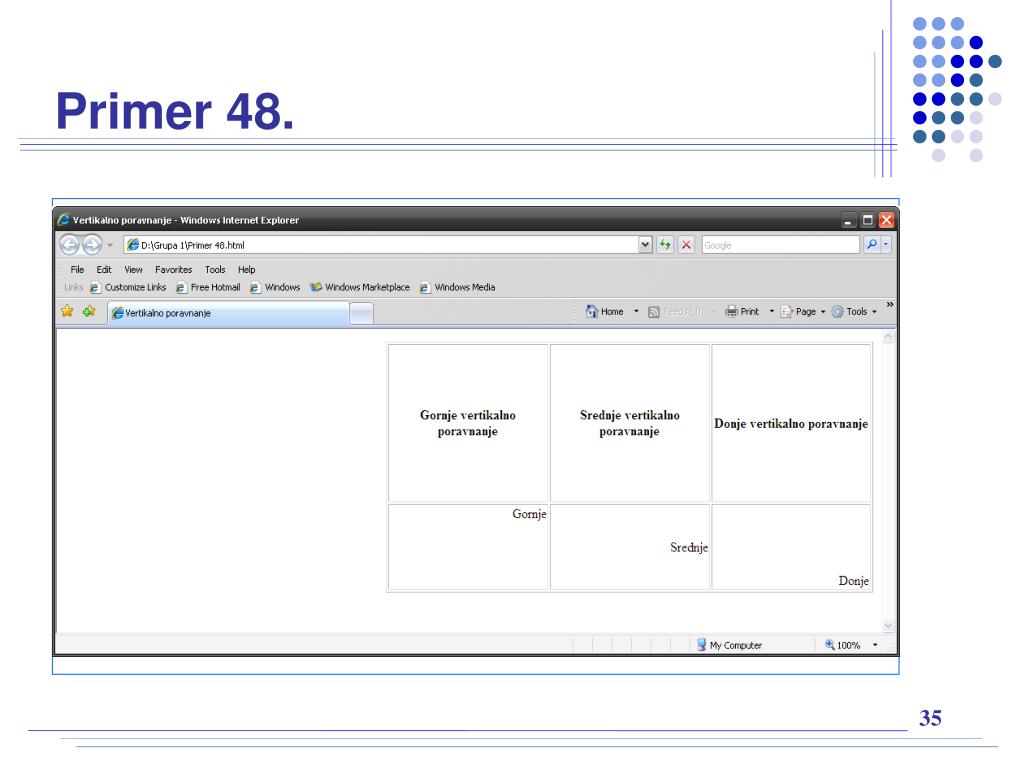
Task: Click the Google search box
Action: point(780,245)
